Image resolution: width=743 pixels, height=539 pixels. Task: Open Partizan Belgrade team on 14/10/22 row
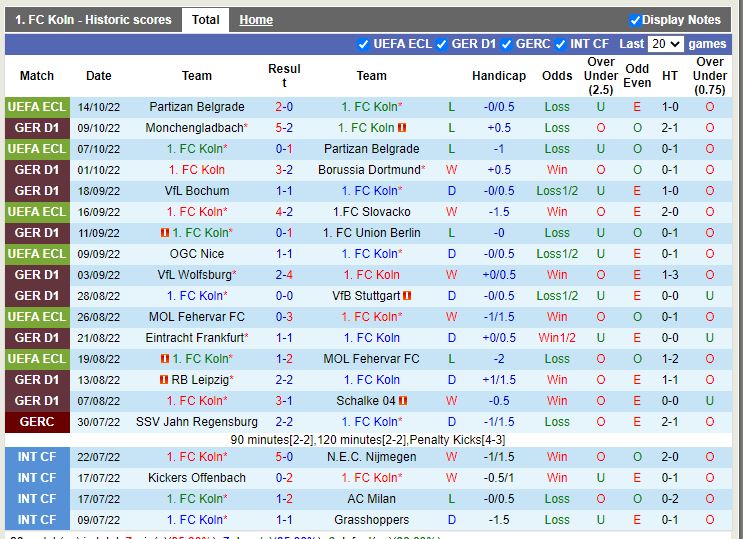coord(197,107)
